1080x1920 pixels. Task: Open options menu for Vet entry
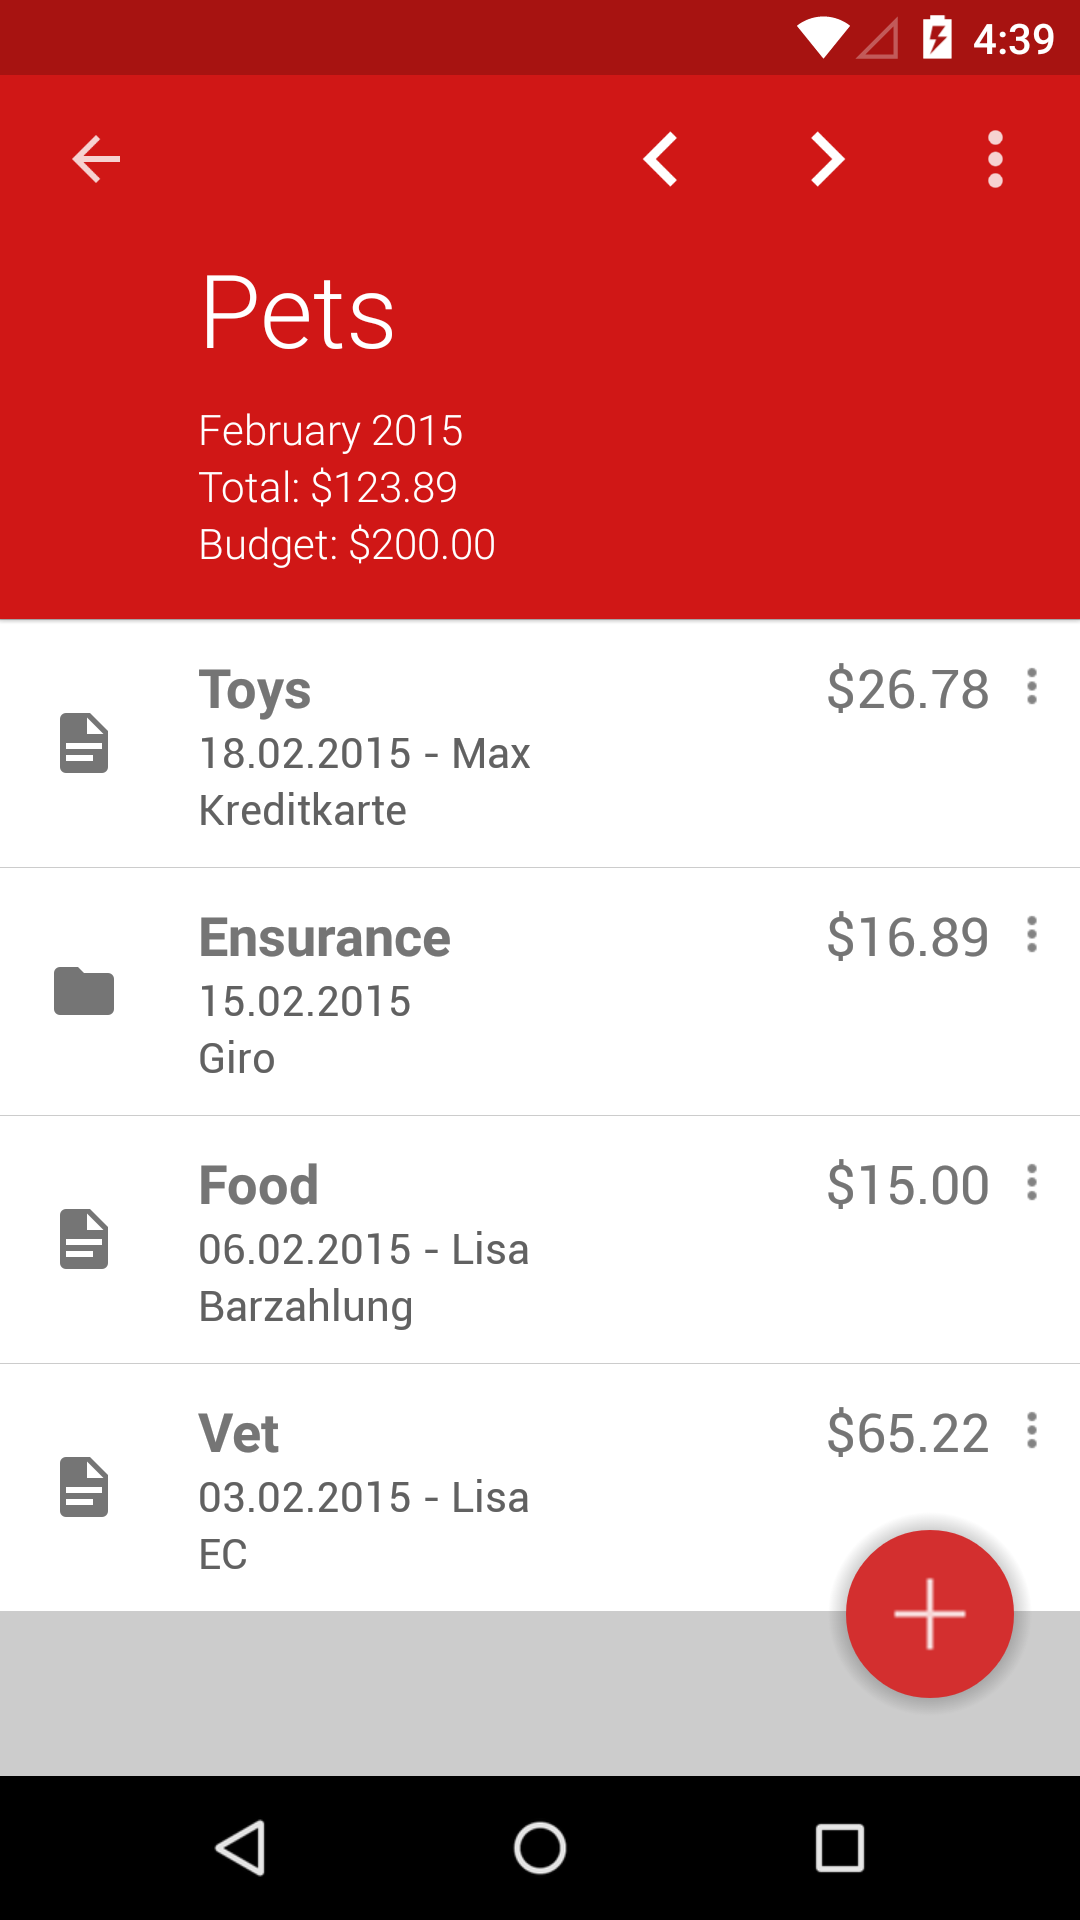[x=1032, y=1431]
